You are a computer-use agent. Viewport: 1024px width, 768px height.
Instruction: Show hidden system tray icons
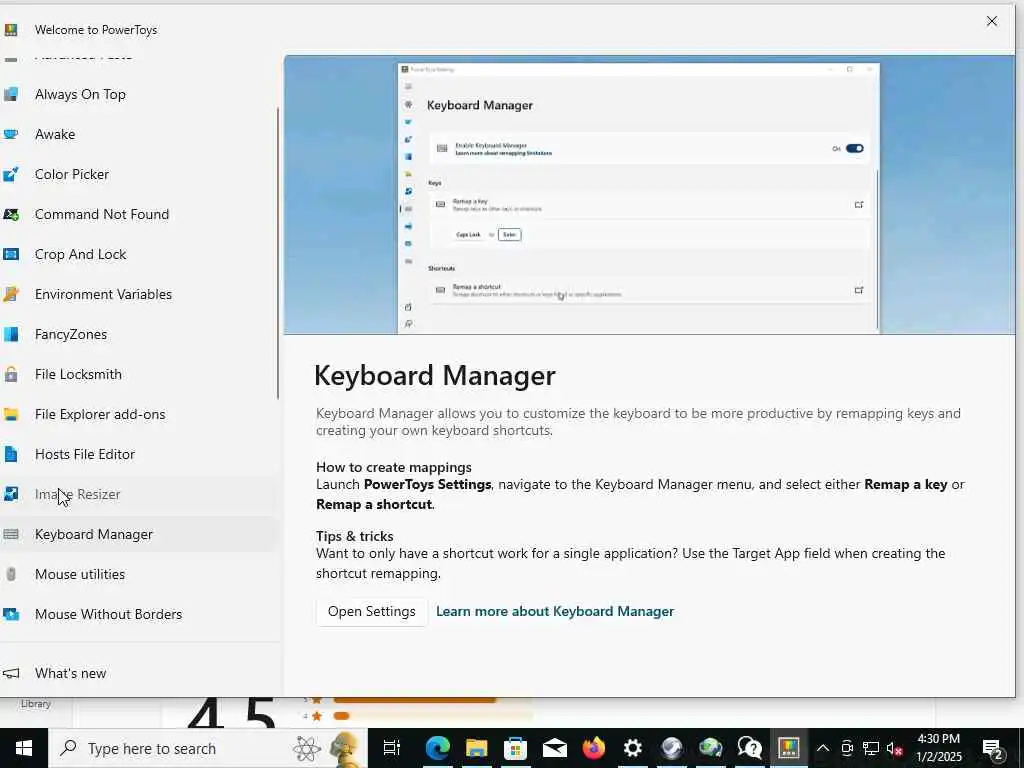823,748
